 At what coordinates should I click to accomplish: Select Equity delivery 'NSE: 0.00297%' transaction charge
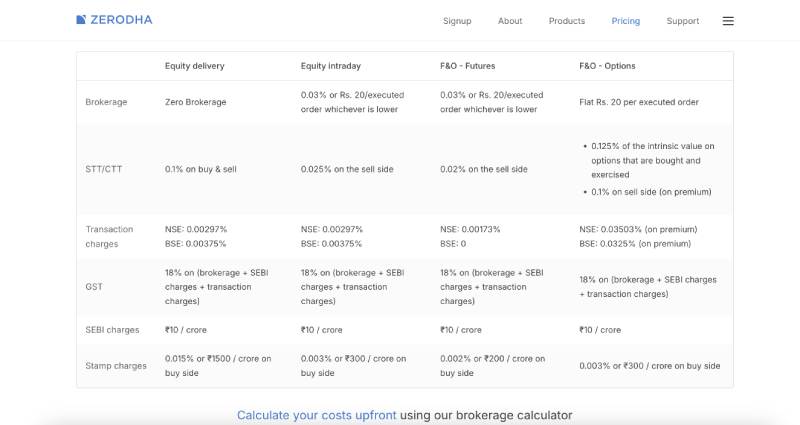(196, 230)
